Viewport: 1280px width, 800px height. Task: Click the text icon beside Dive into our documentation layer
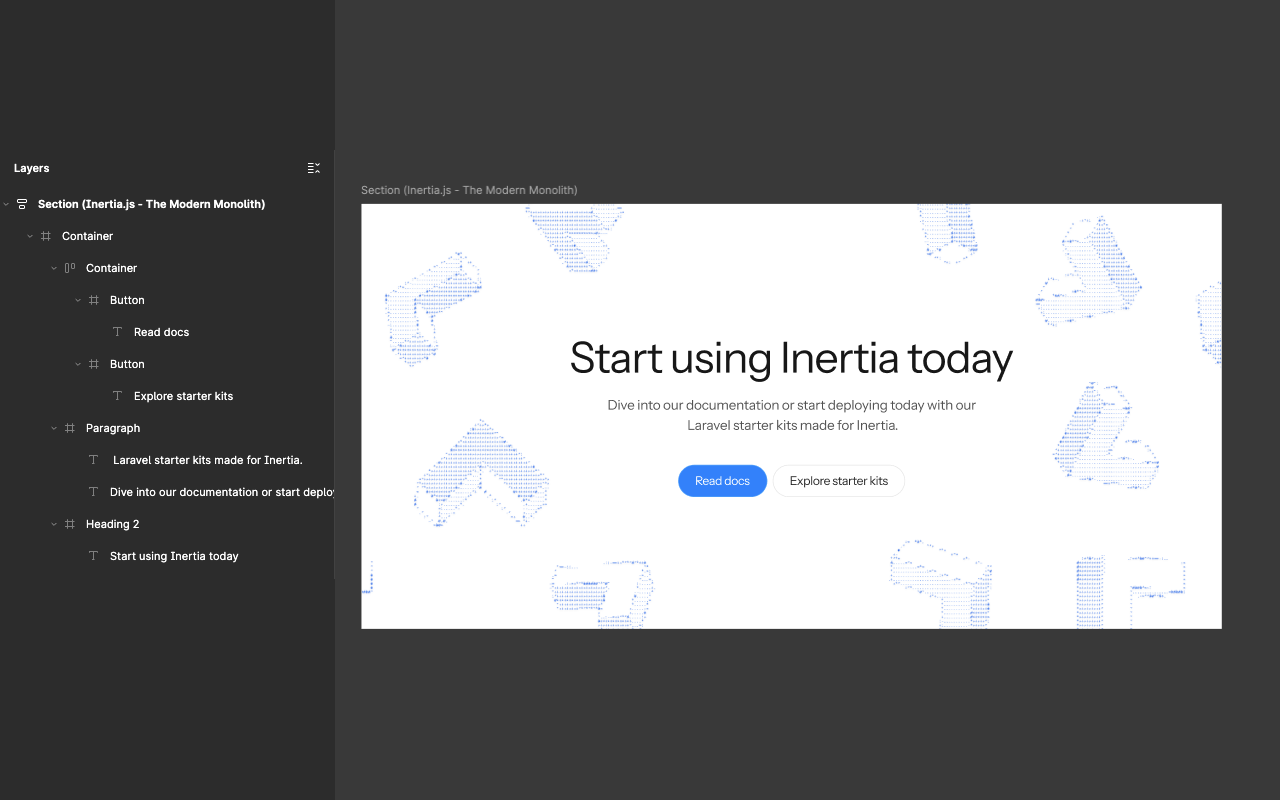pos(94,492)
